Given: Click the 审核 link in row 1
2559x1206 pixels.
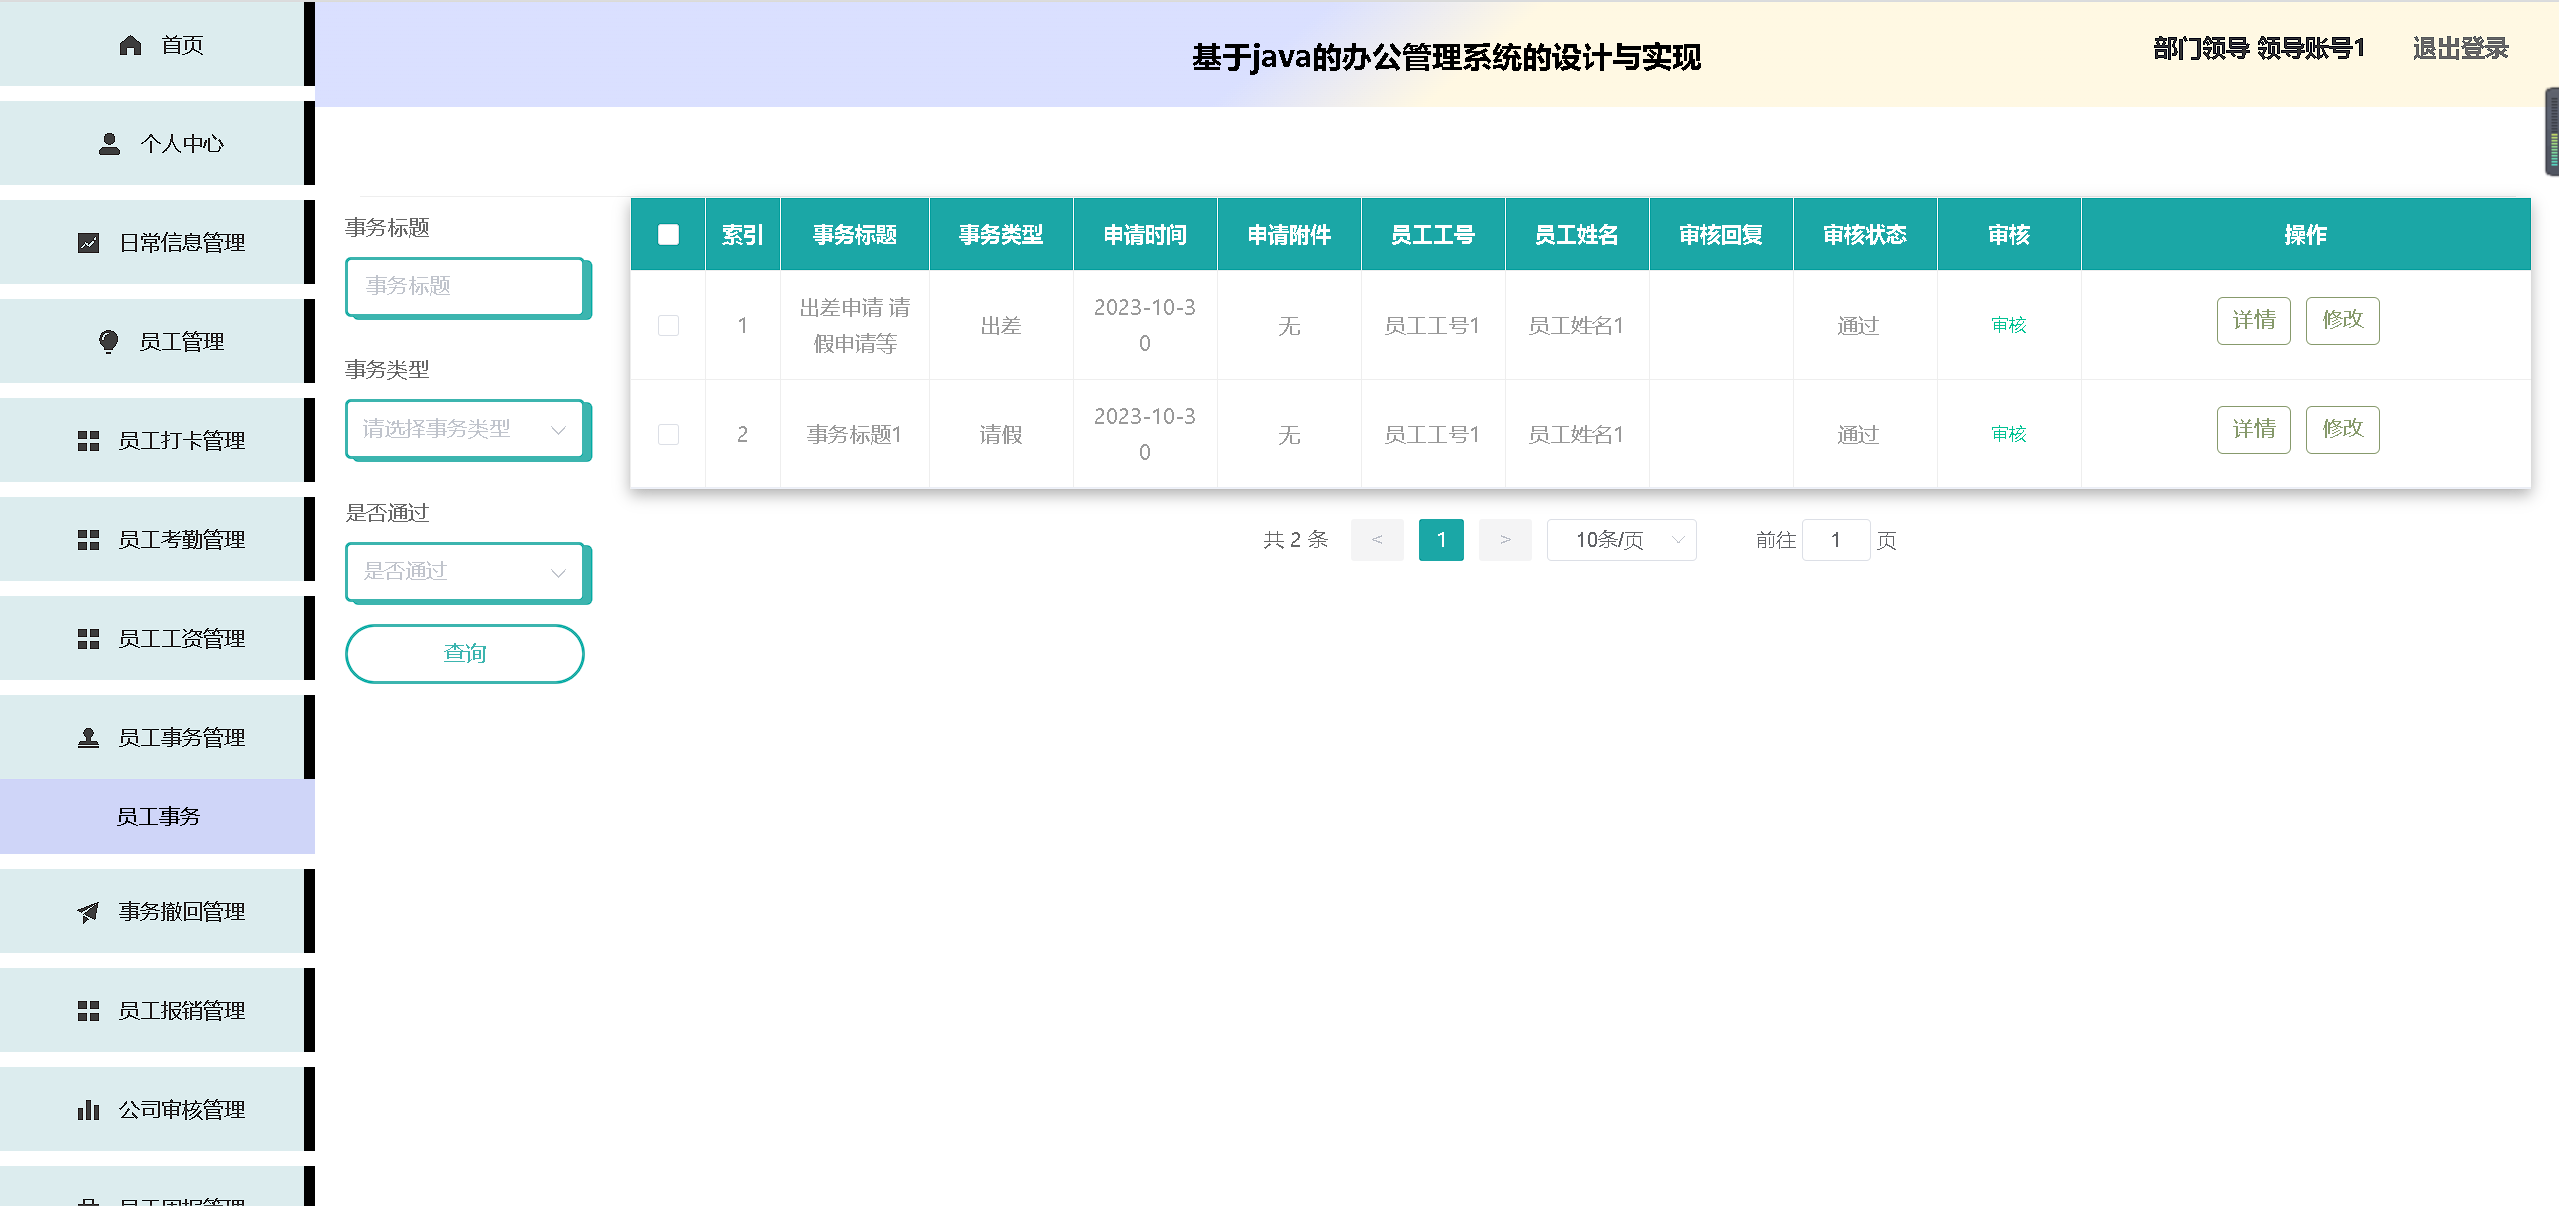Looking at the screenshot, I should click(2008, 325).
